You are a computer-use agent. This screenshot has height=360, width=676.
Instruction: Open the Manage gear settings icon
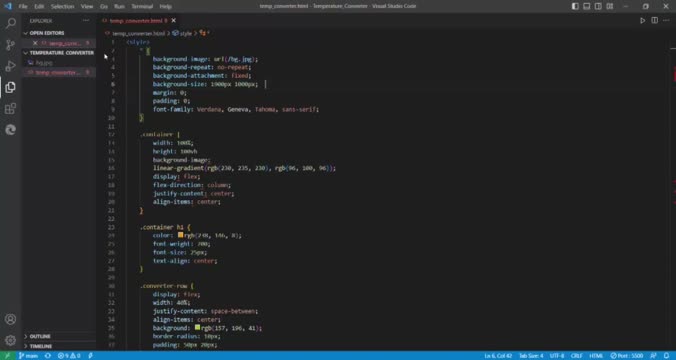click(11, 341)
